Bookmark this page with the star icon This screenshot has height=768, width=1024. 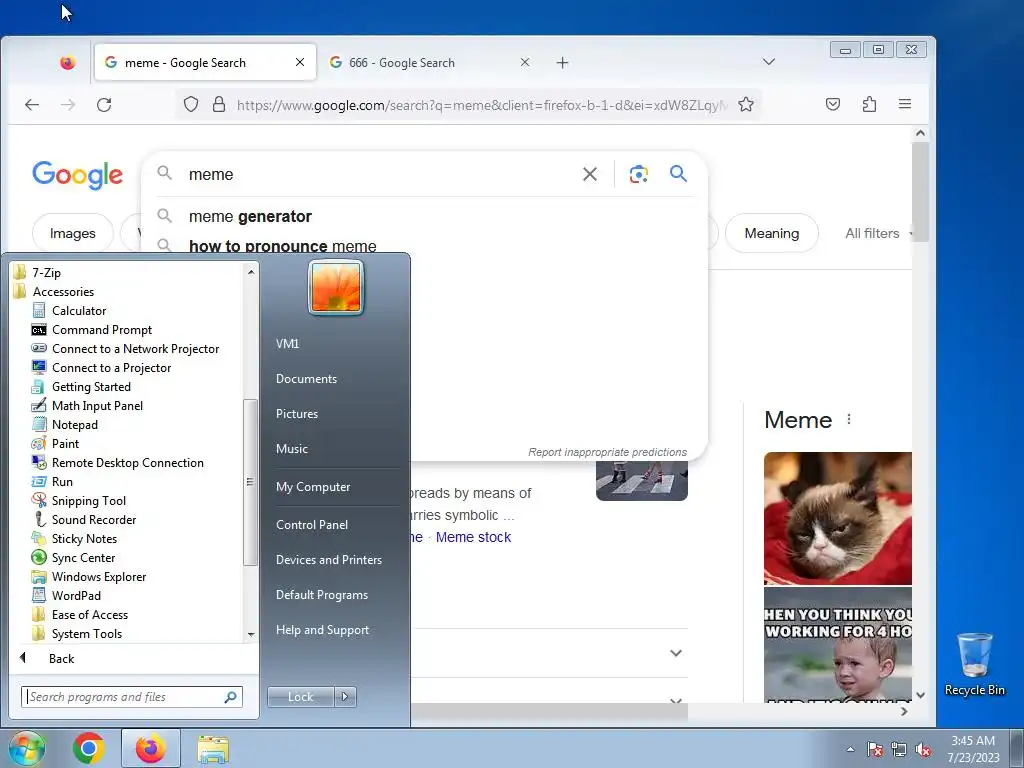click(746, 104)
